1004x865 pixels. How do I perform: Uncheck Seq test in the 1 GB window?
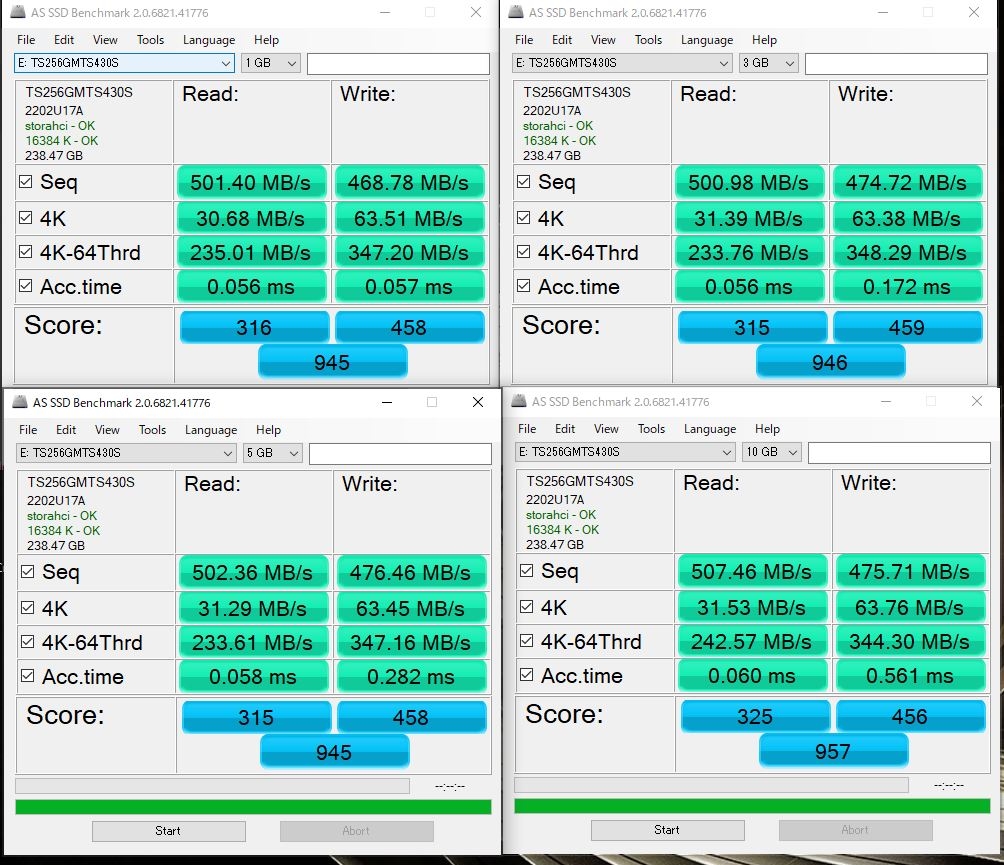pos(26,182)
